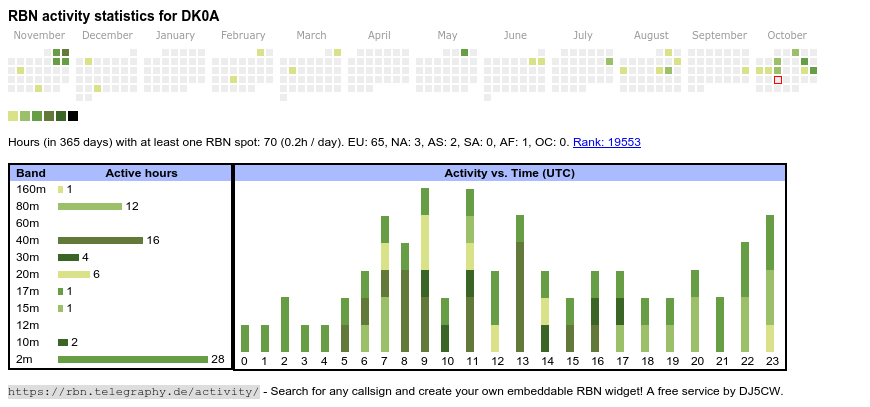Image resolution: width=870 pixels, height=407 pixels.
Task: Click the 20m band bar showing 6 hours
Action: (73, 274)
